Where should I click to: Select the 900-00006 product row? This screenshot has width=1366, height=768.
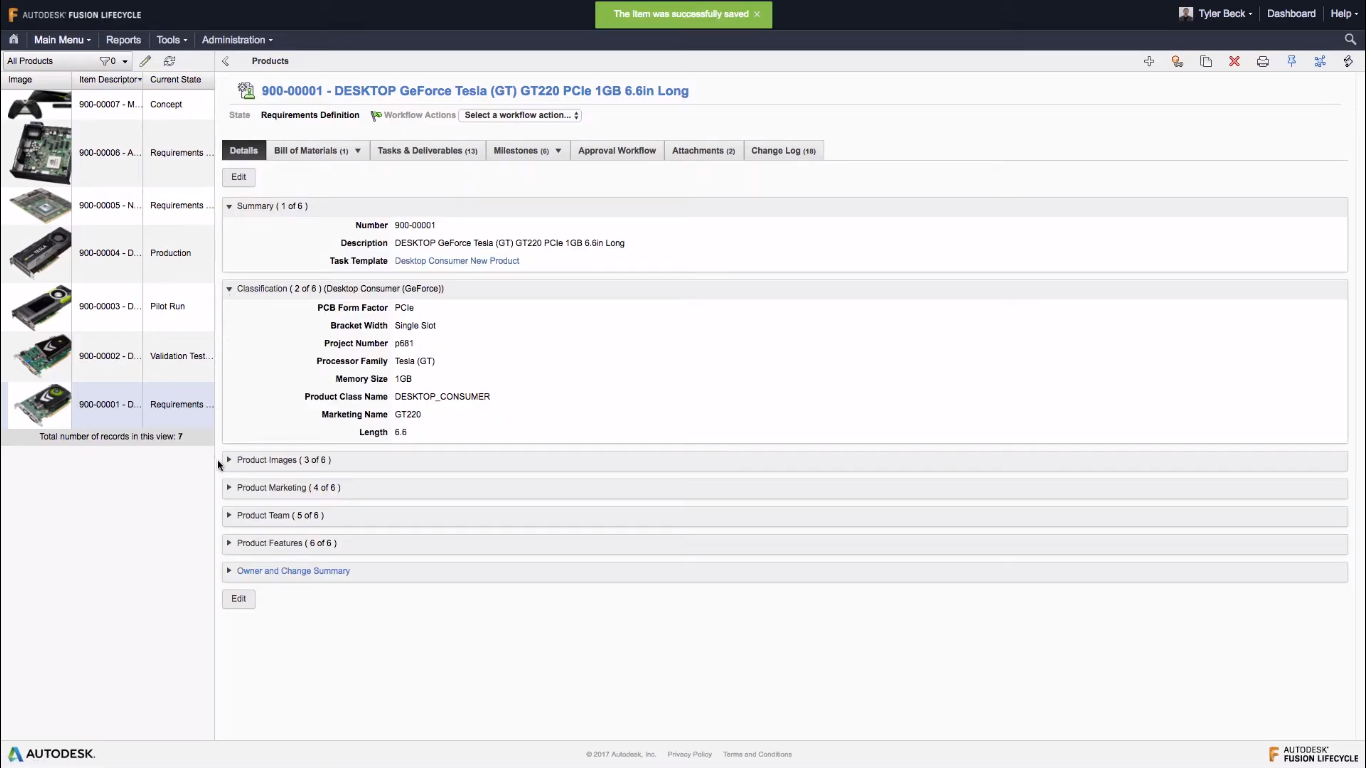107,153
